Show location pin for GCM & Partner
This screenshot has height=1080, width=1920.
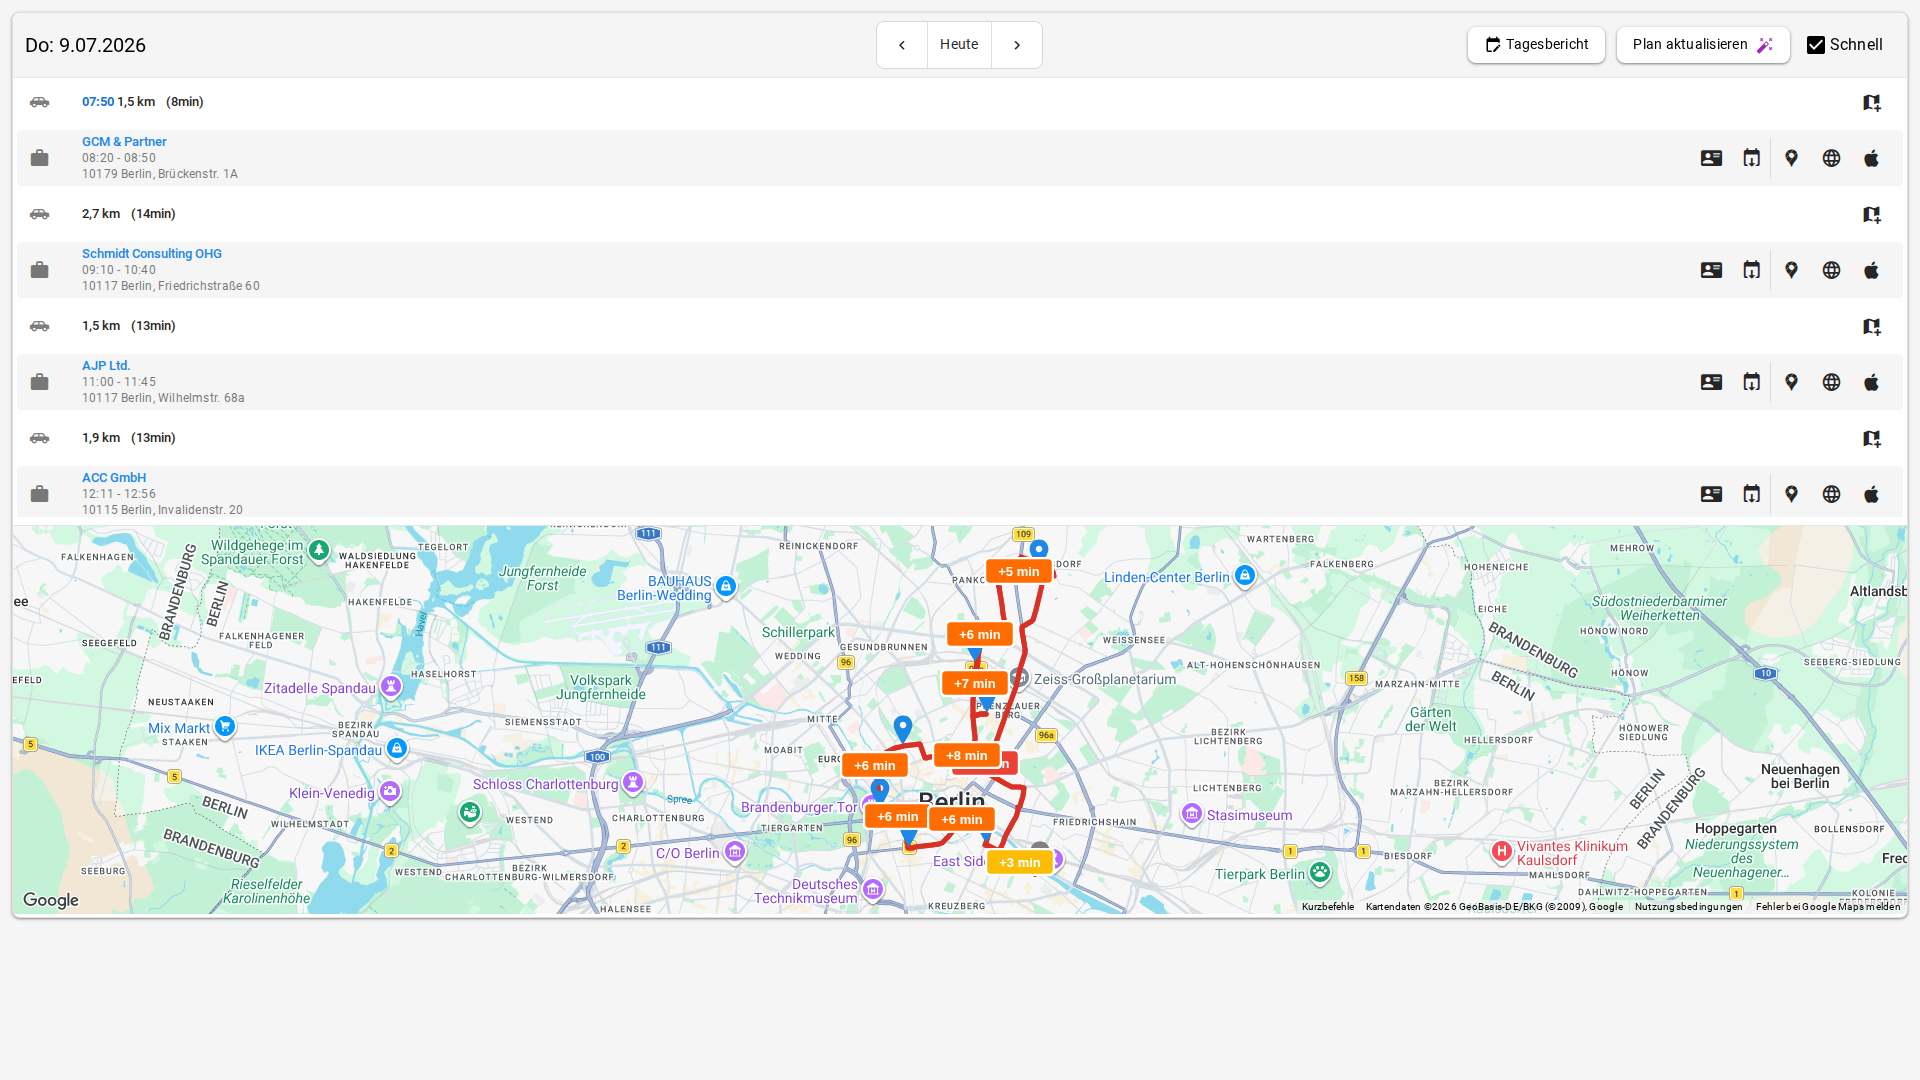click(x=1792, y=158)
